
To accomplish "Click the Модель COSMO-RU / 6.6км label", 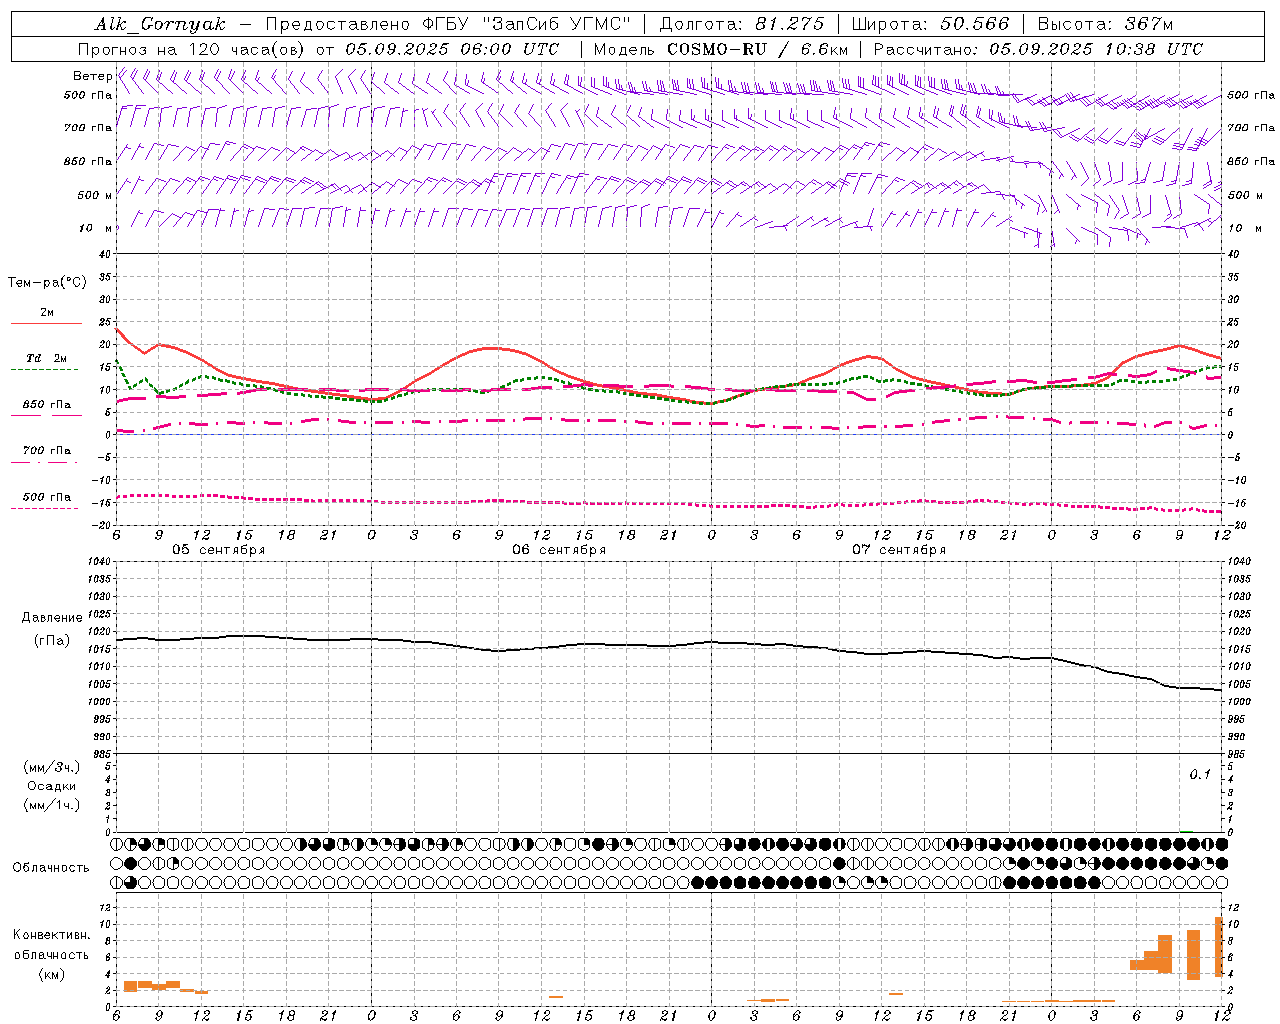I will pos(721,49).
